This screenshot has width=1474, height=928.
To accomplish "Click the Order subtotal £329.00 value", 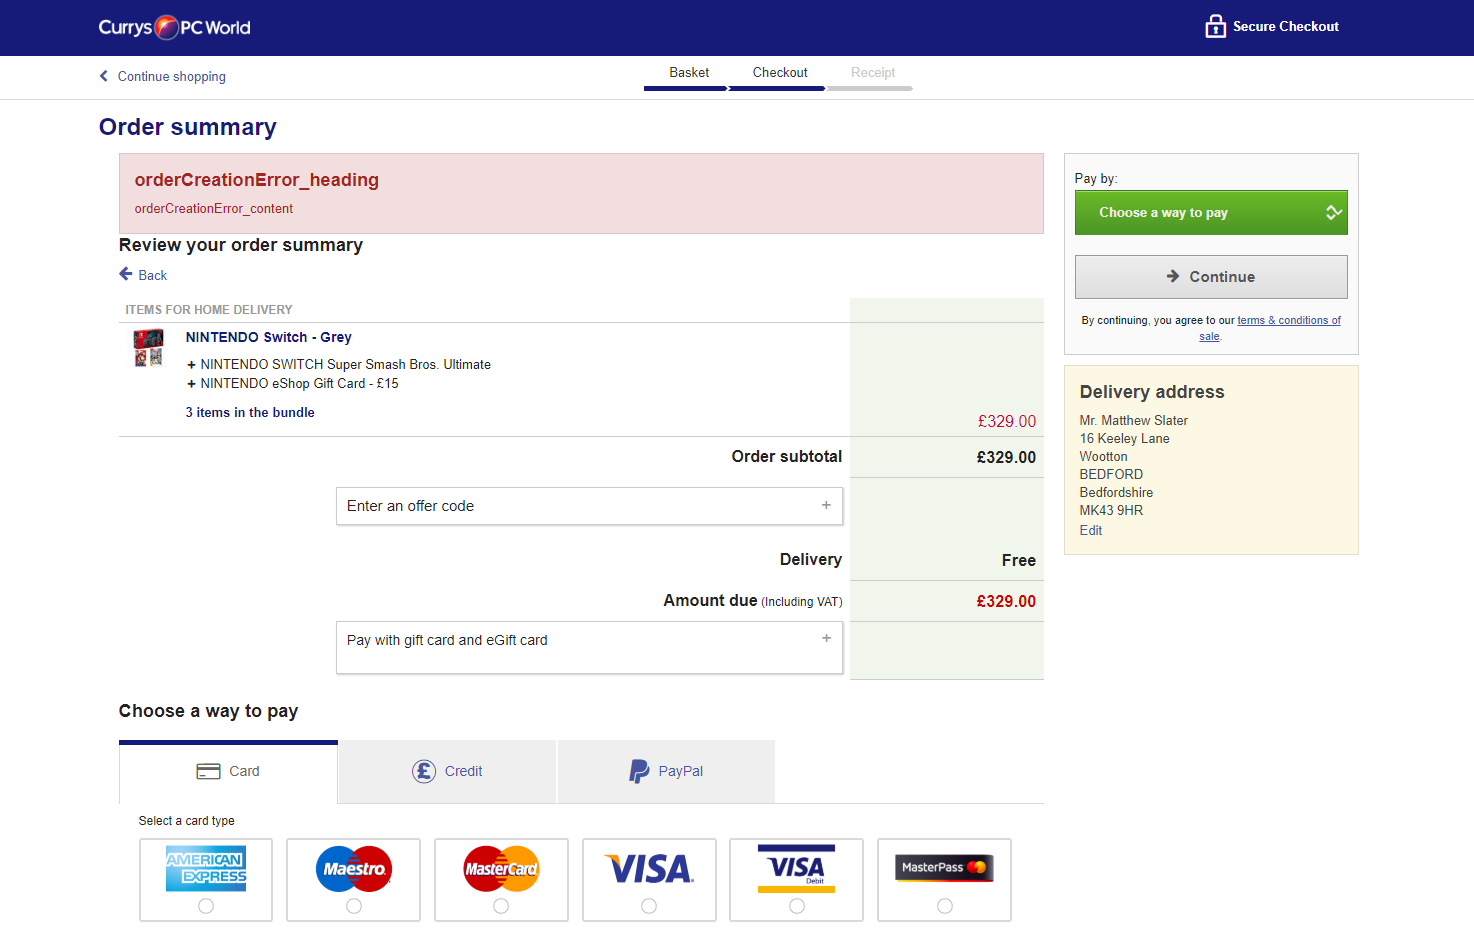I will tap(1006, 457).
